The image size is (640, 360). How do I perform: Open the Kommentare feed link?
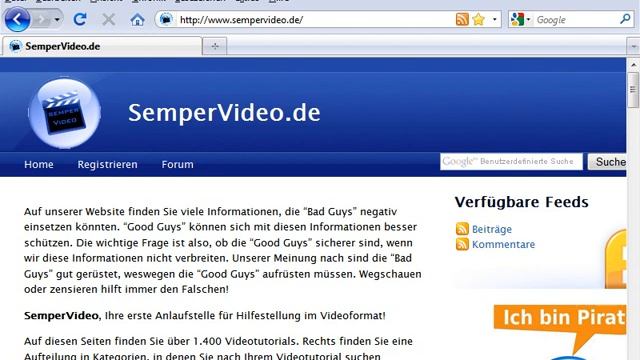503,244
